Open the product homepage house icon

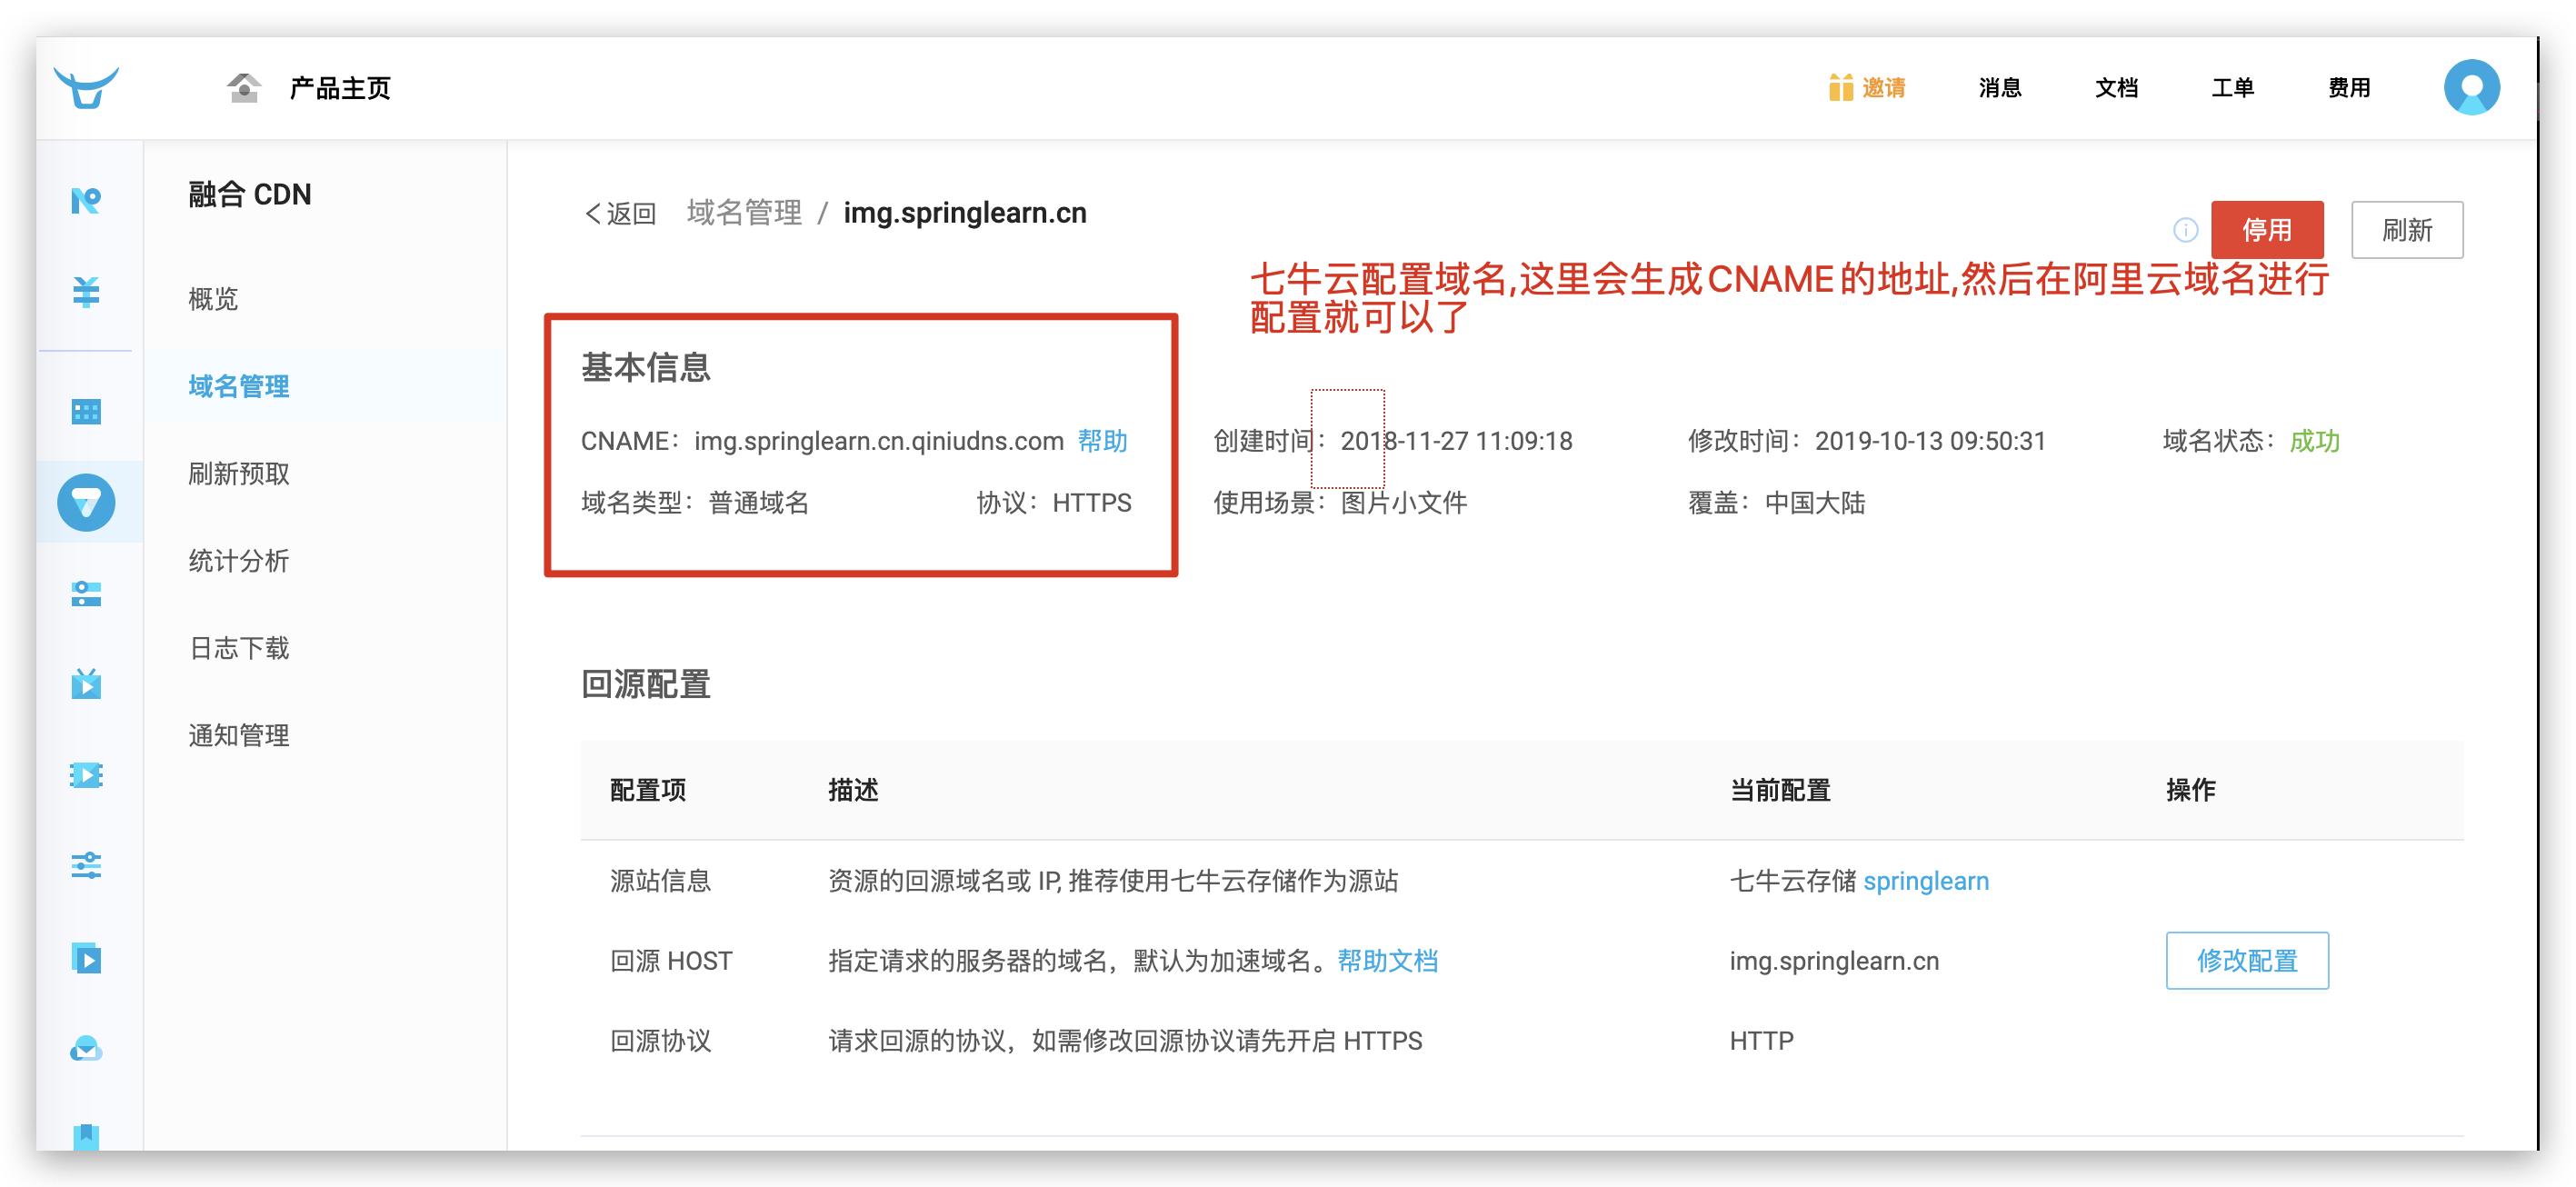(243, 88)
